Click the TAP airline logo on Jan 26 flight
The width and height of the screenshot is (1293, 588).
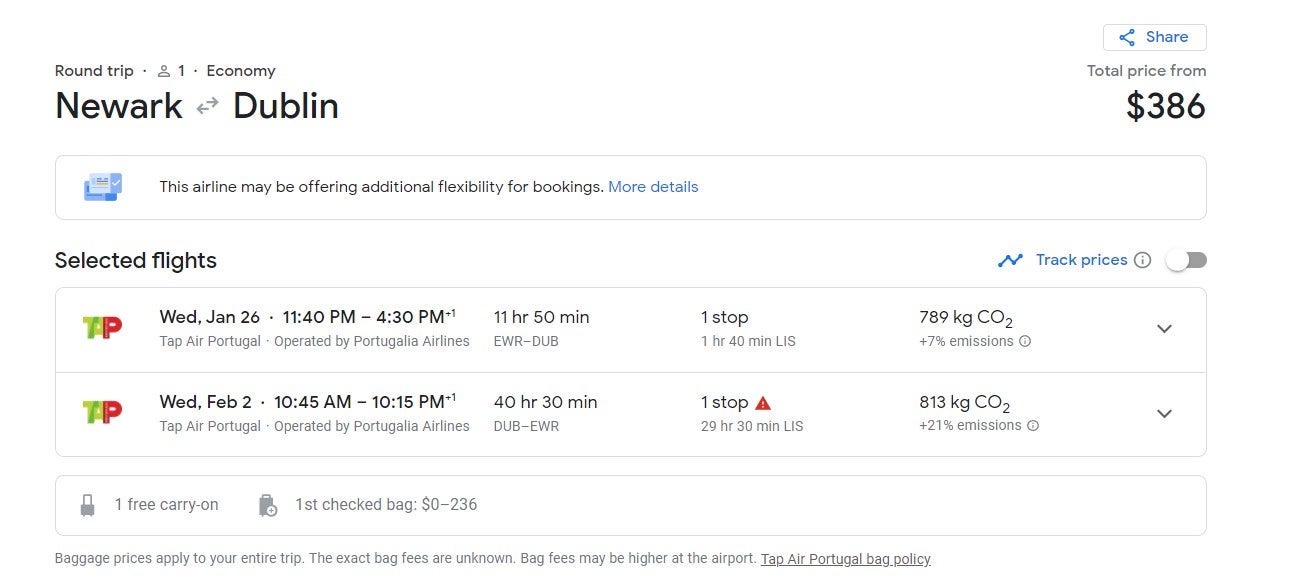click(102, 327)
